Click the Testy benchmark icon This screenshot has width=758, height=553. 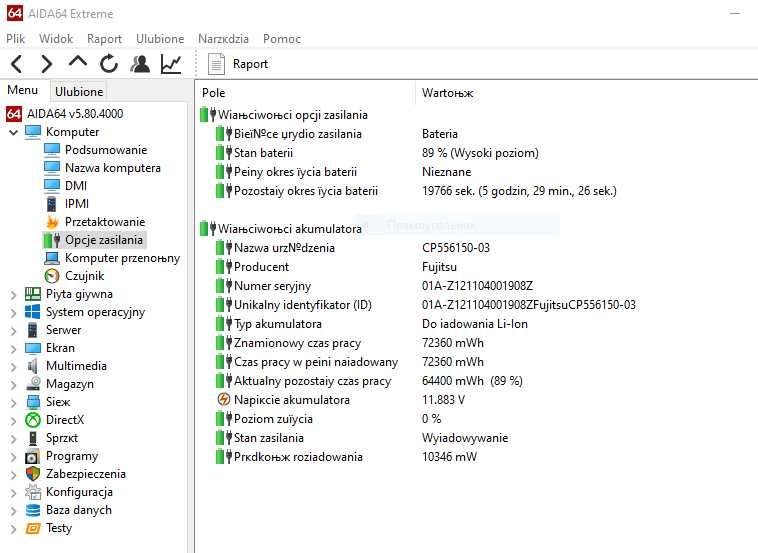[33, 528]
